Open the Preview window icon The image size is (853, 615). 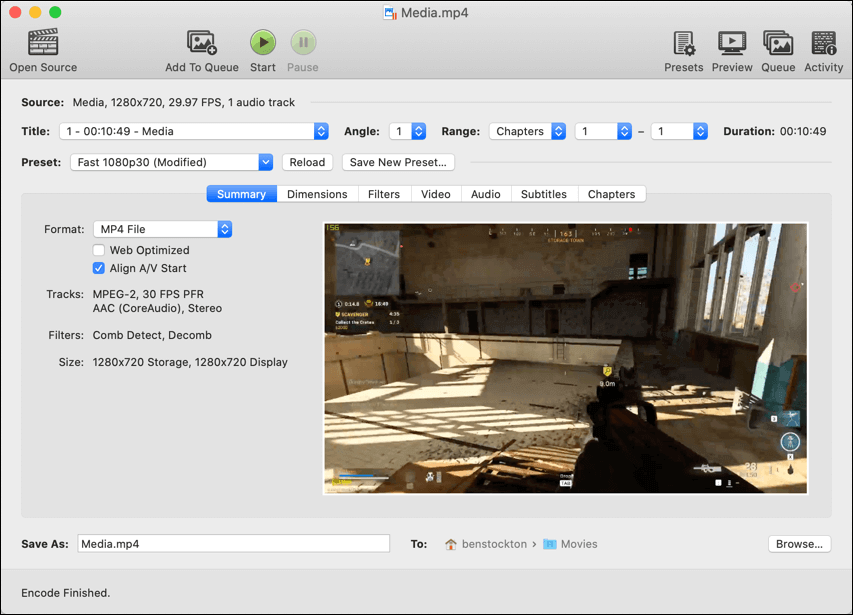pos(732,43)
